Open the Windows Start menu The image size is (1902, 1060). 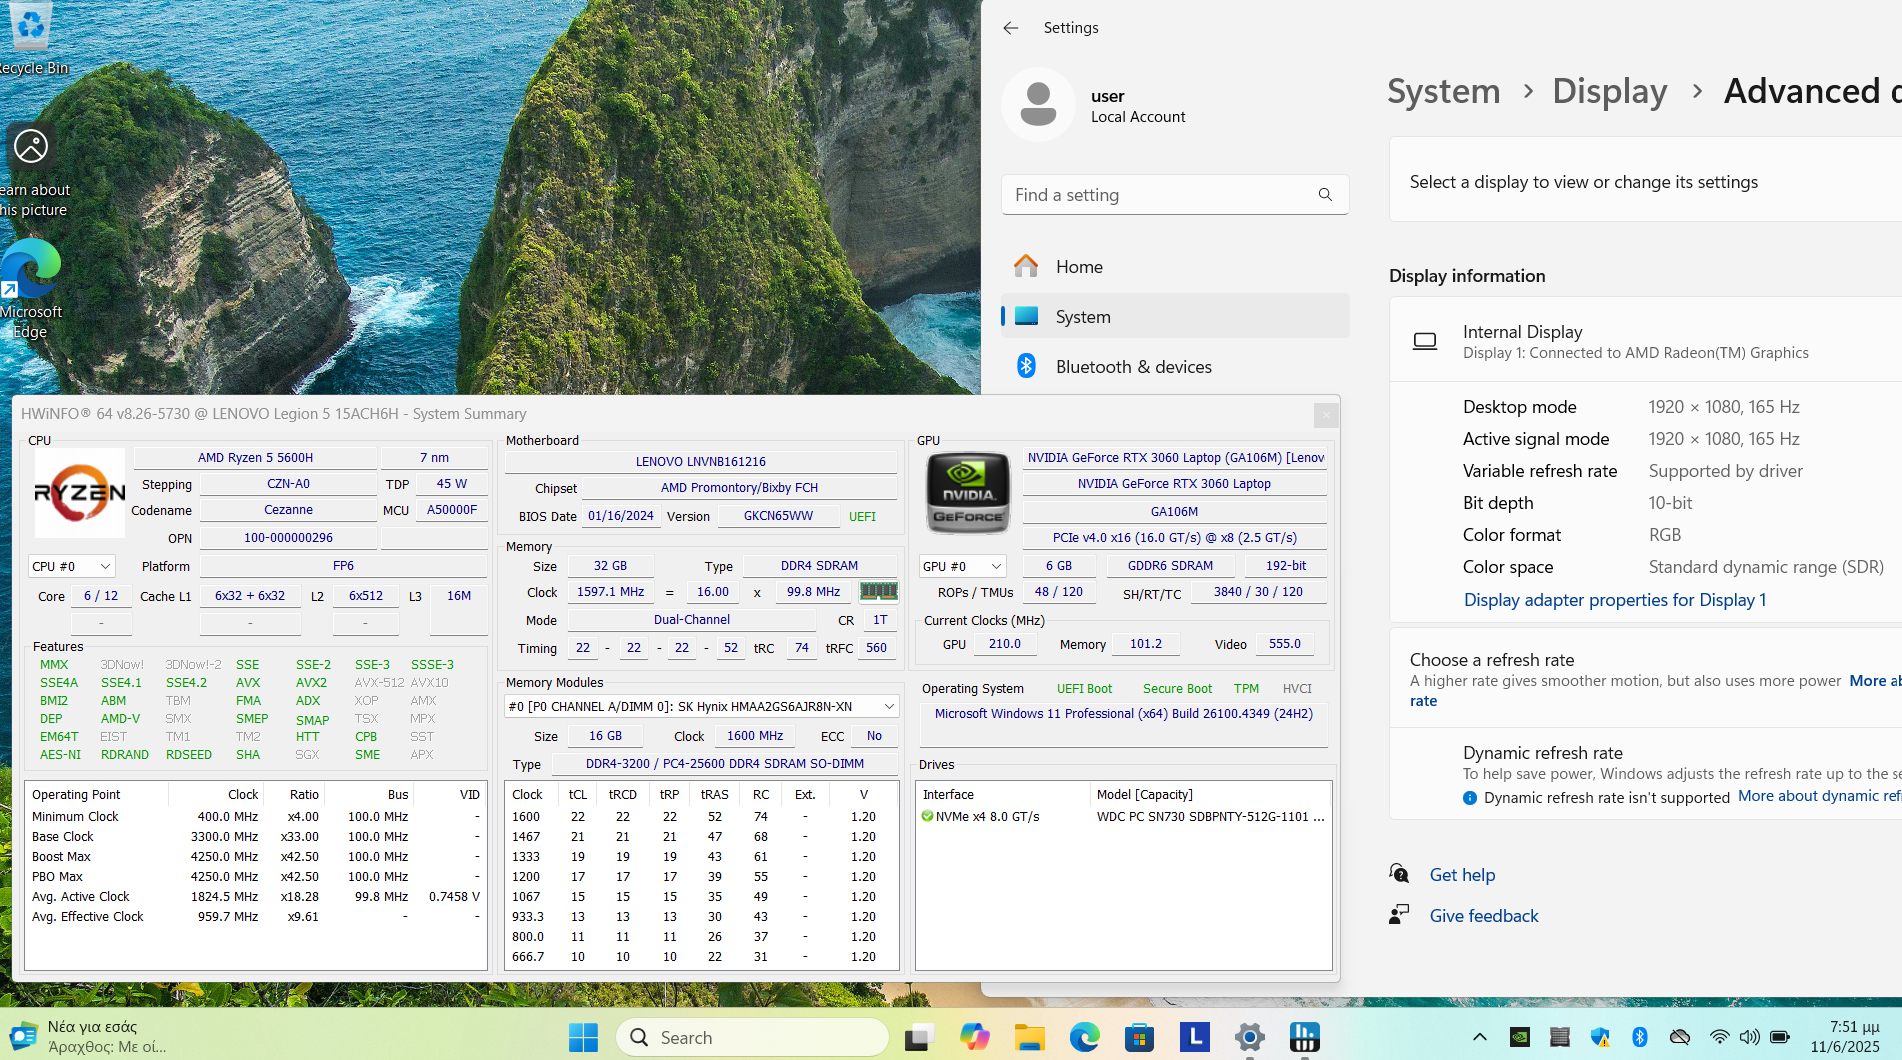(x=583, y=1037)
